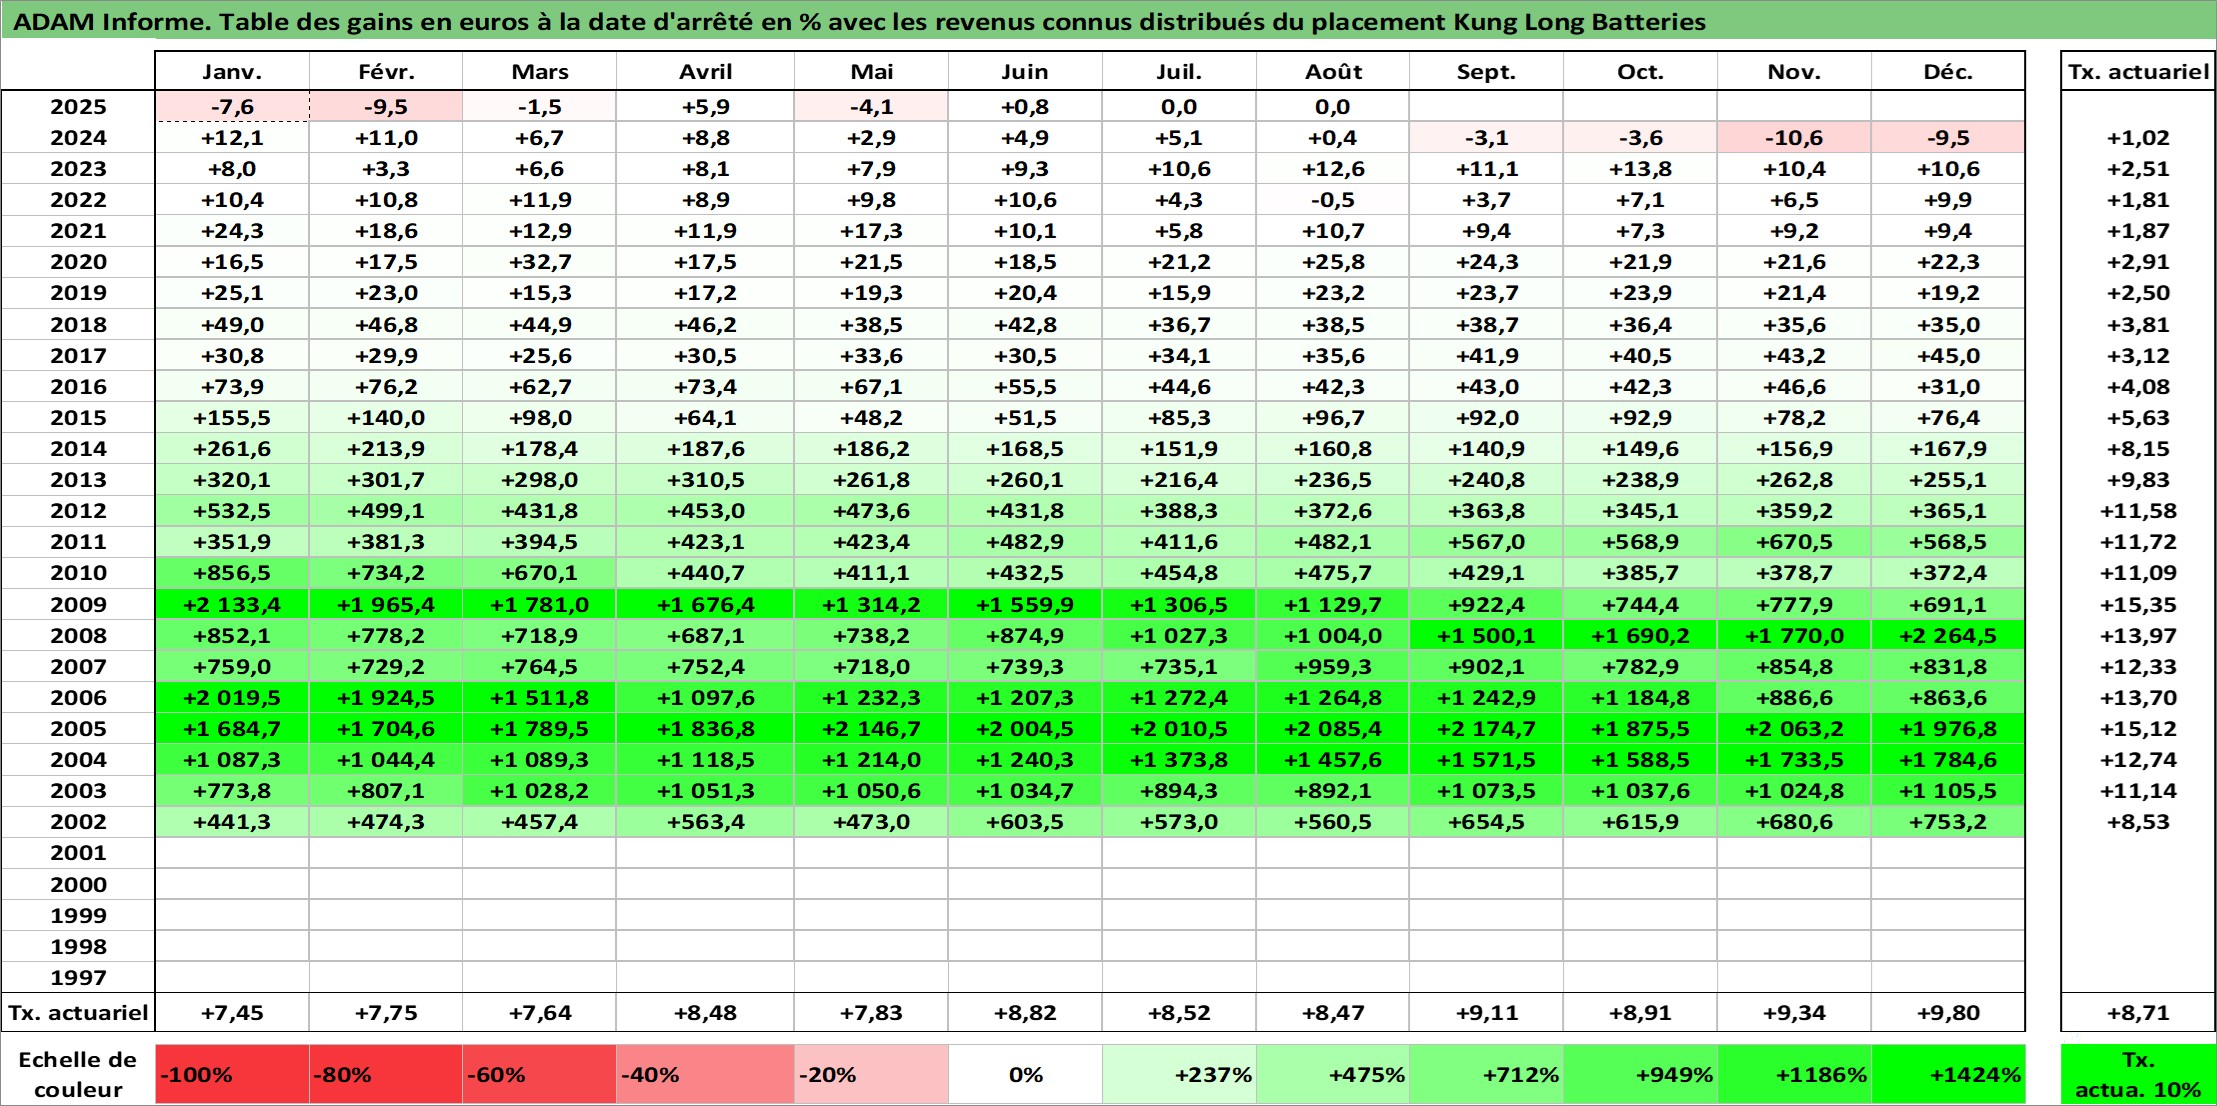
Task: Select the Echelle de couleur label
Action: tap(78, 1074)
